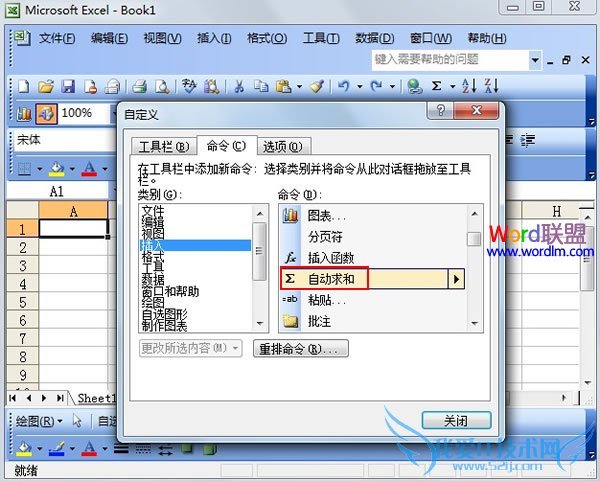Image resolution: width=600 pixels, height=481 pixels.
Task: Open the Paste dropdown arrow
Action: pyautogui.click(x=299, y=86)
